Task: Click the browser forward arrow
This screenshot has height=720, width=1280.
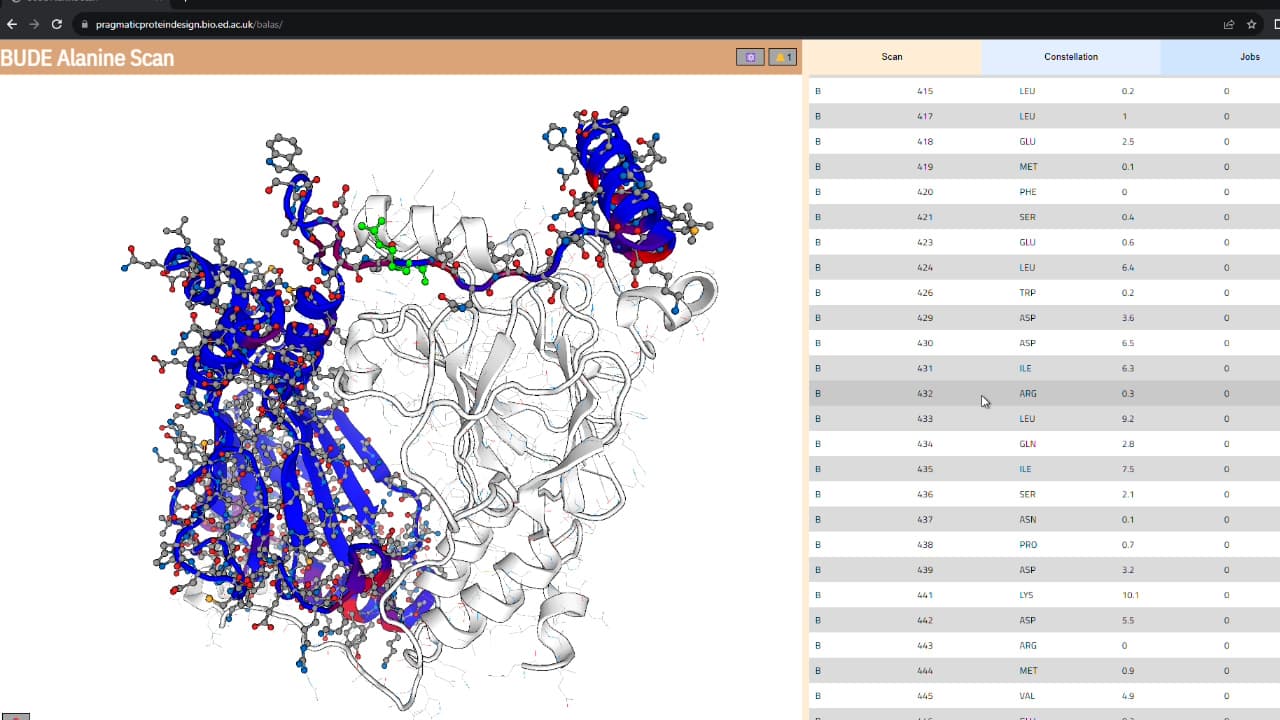Action: pyautogui.click(x=34, y=24)
